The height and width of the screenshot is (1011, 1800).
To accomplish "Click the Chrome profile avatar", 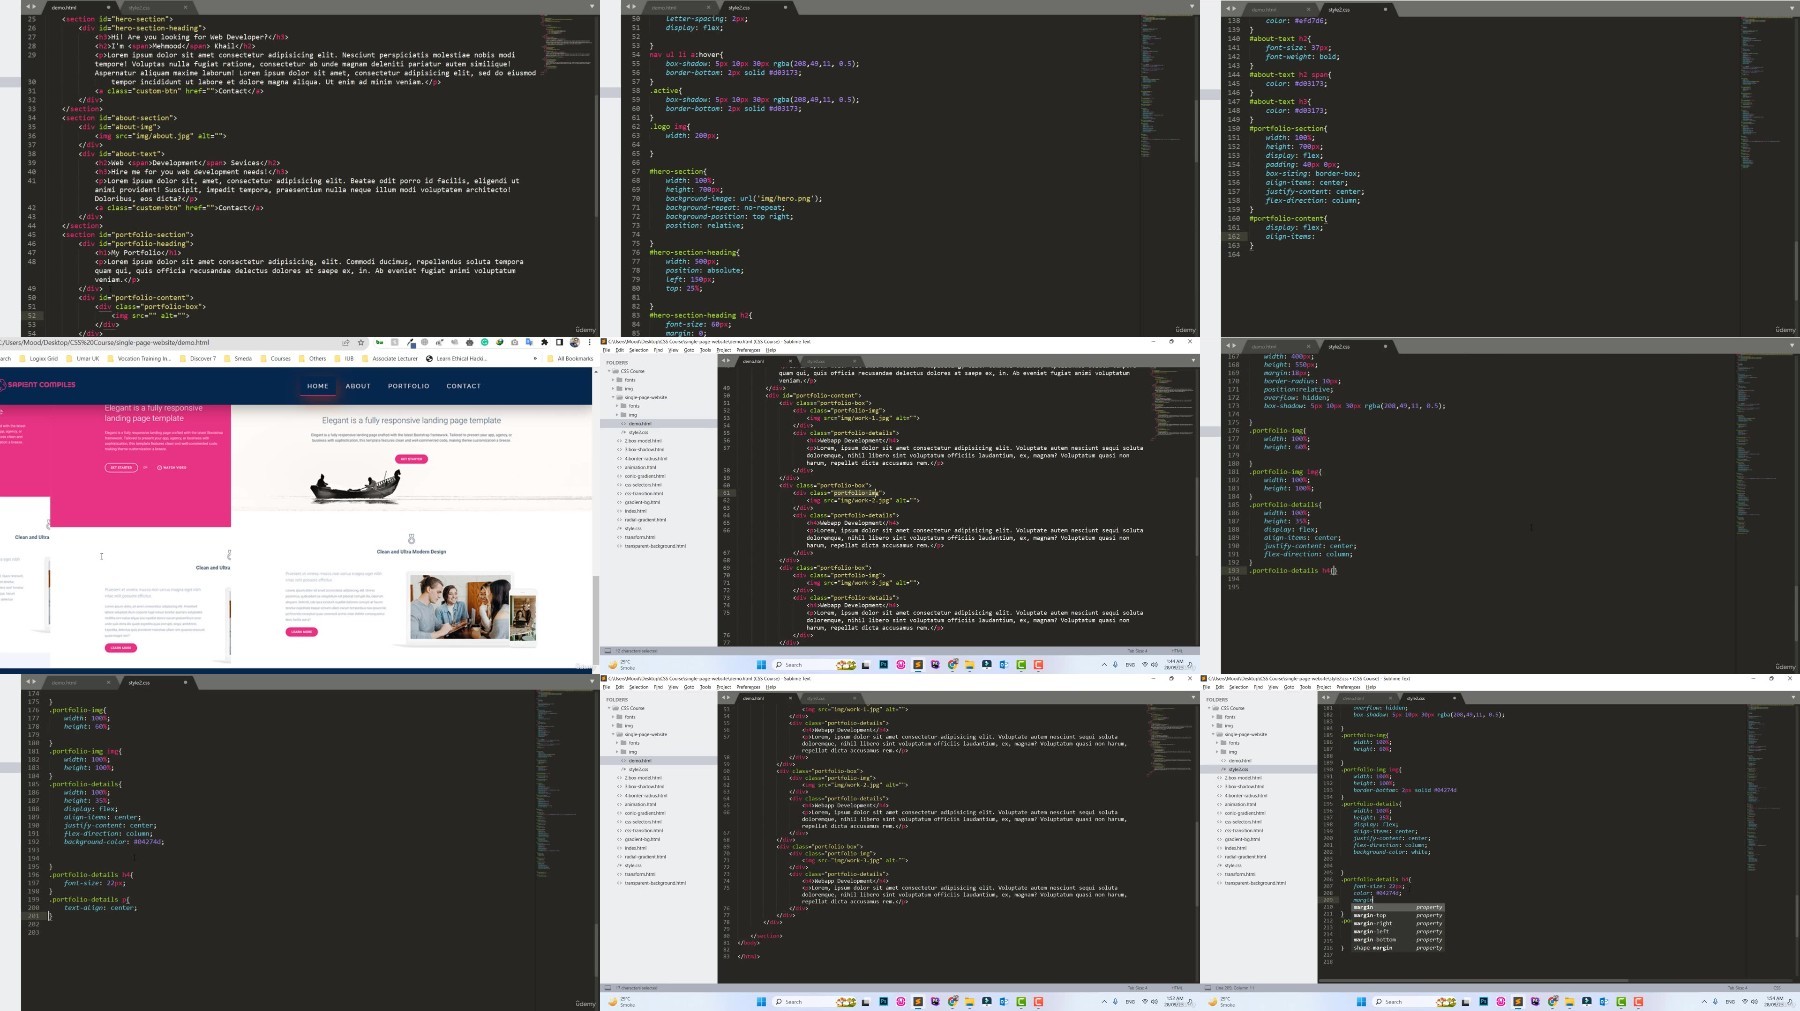I will click(574, 343).
